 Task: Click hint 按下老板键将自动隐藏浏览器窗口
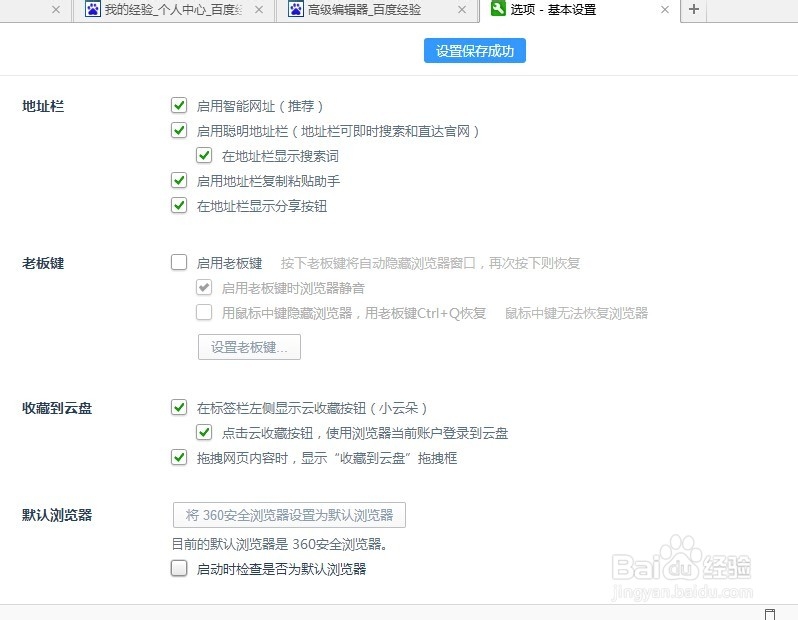pyautogui.click(x=430, y=263)
